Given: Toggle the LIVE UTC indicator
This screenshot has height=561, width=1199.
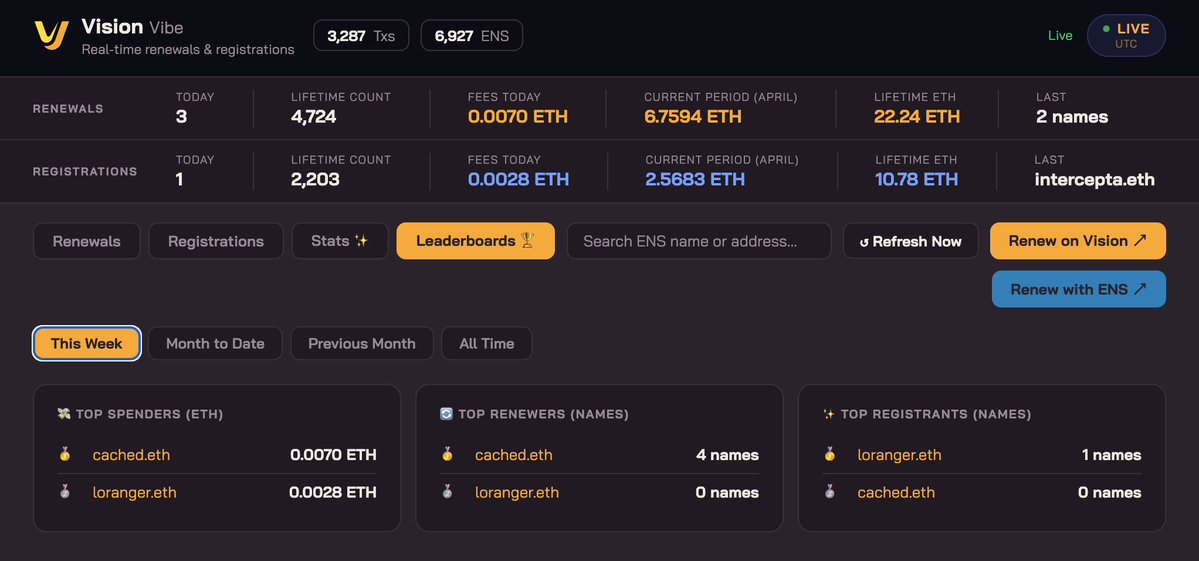Looking at the screenshot, I should point(1126,35).
